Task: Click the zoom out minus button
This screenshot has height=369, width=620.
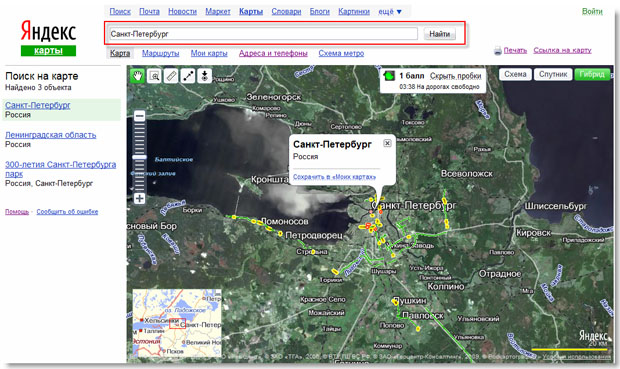Action: 140,116
